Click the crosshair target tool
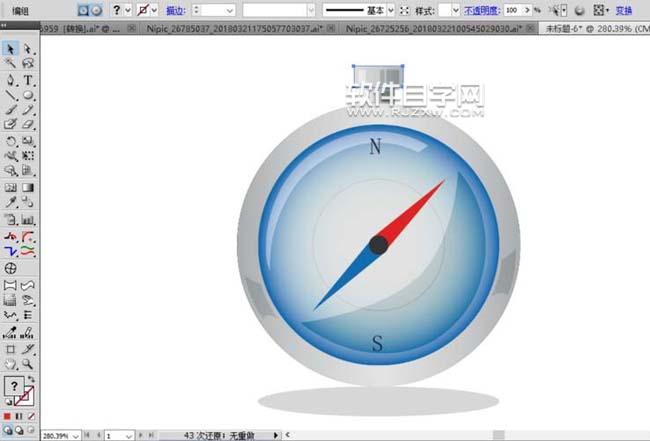The height and width of the screenshot is (441, 650). (10, 268)
